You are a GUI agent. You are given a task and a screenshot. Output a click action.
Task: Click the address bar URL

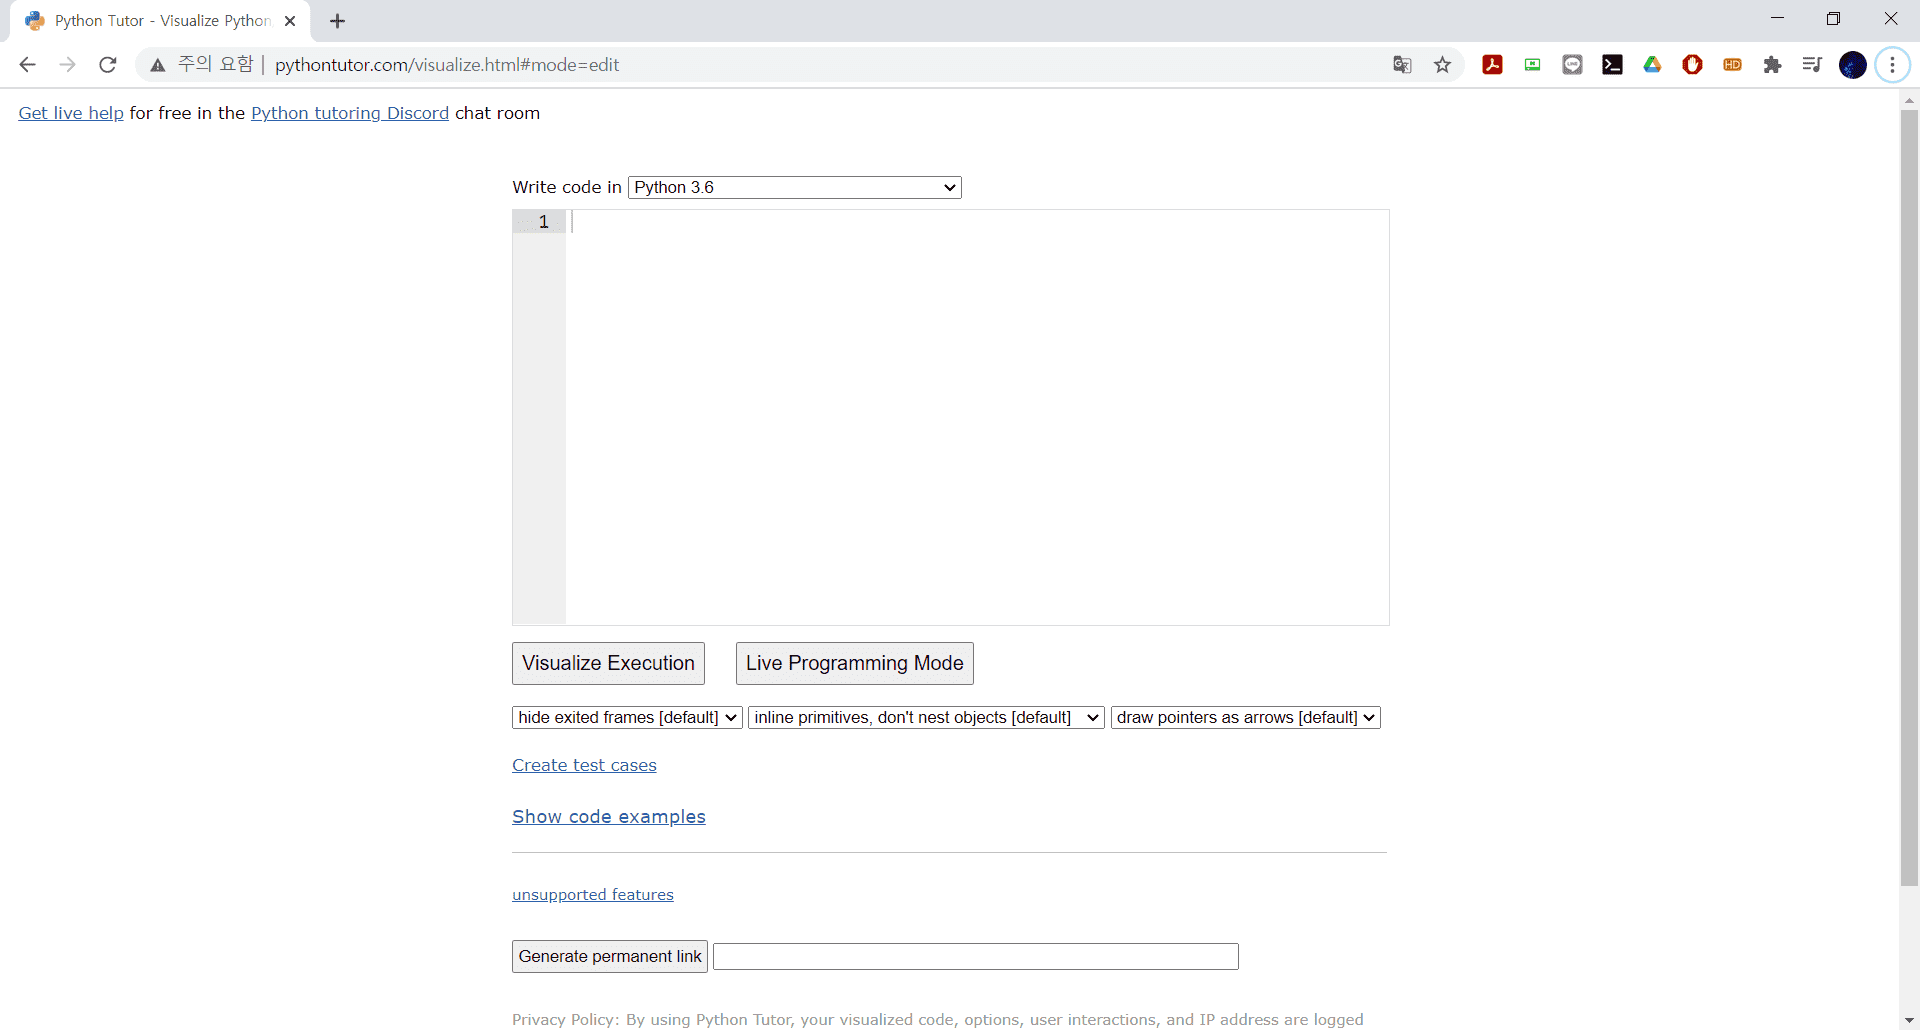click(x=447, y=65)
